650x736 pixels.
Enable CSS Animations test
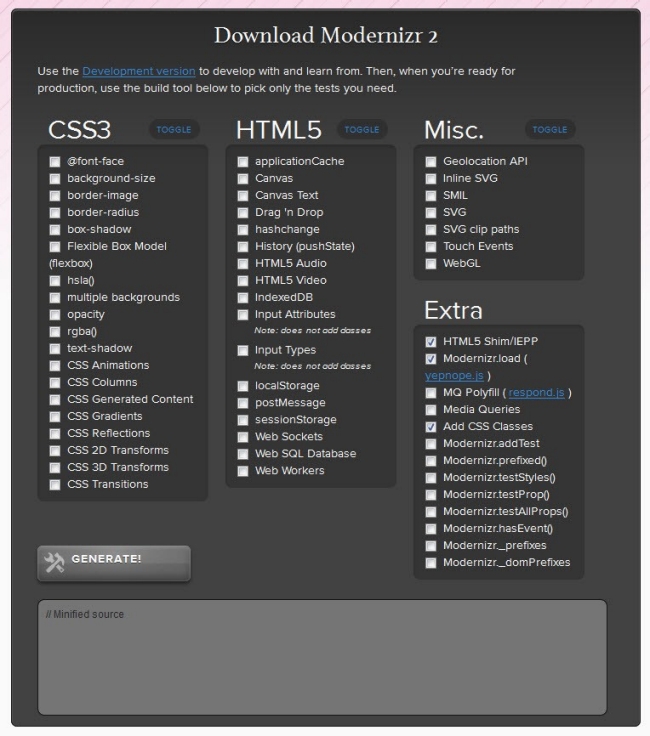tap(55, 366)
